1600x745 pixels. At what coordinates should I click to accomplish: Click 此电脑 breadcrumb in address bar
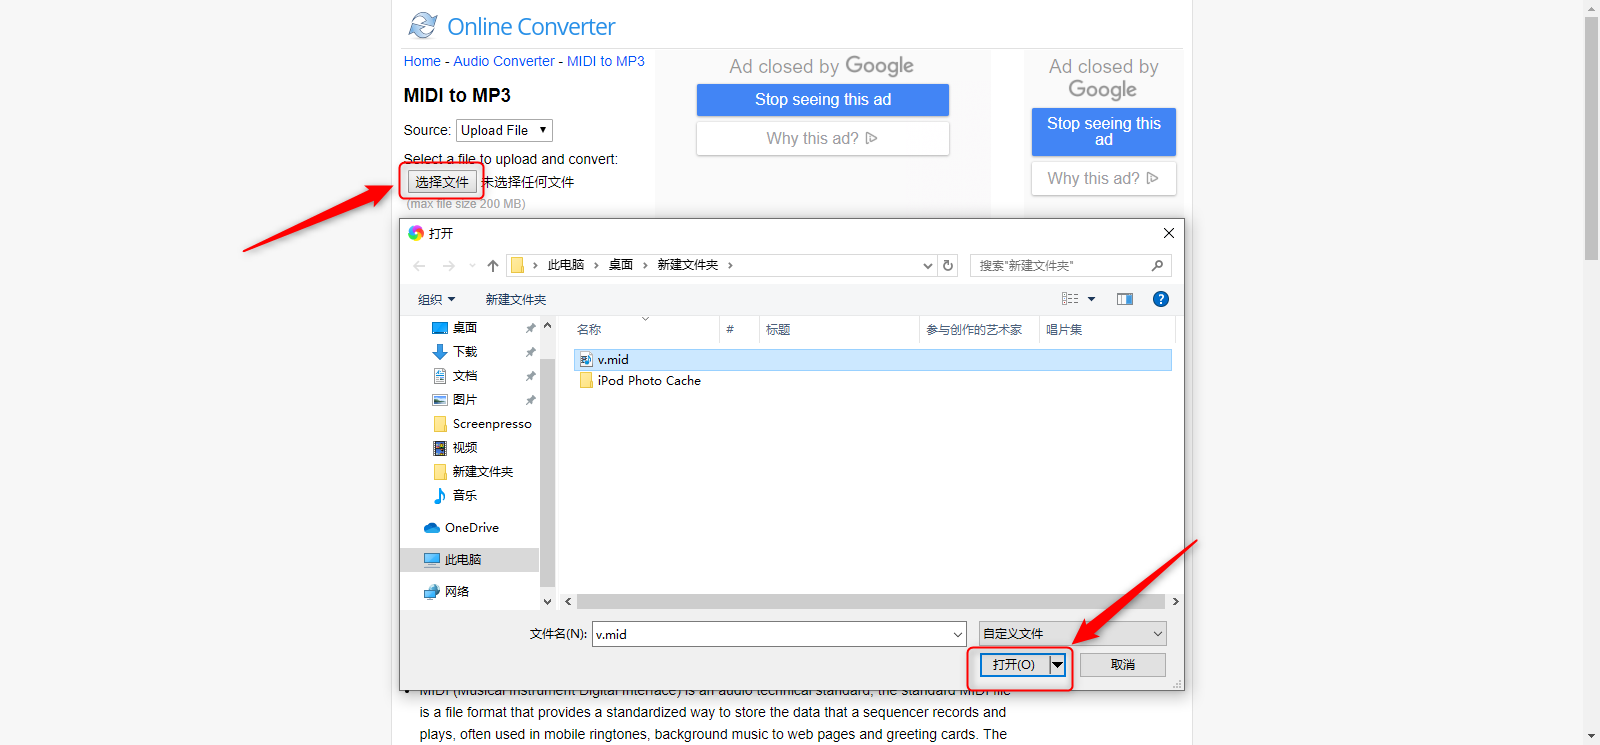[x=566, y=265]
